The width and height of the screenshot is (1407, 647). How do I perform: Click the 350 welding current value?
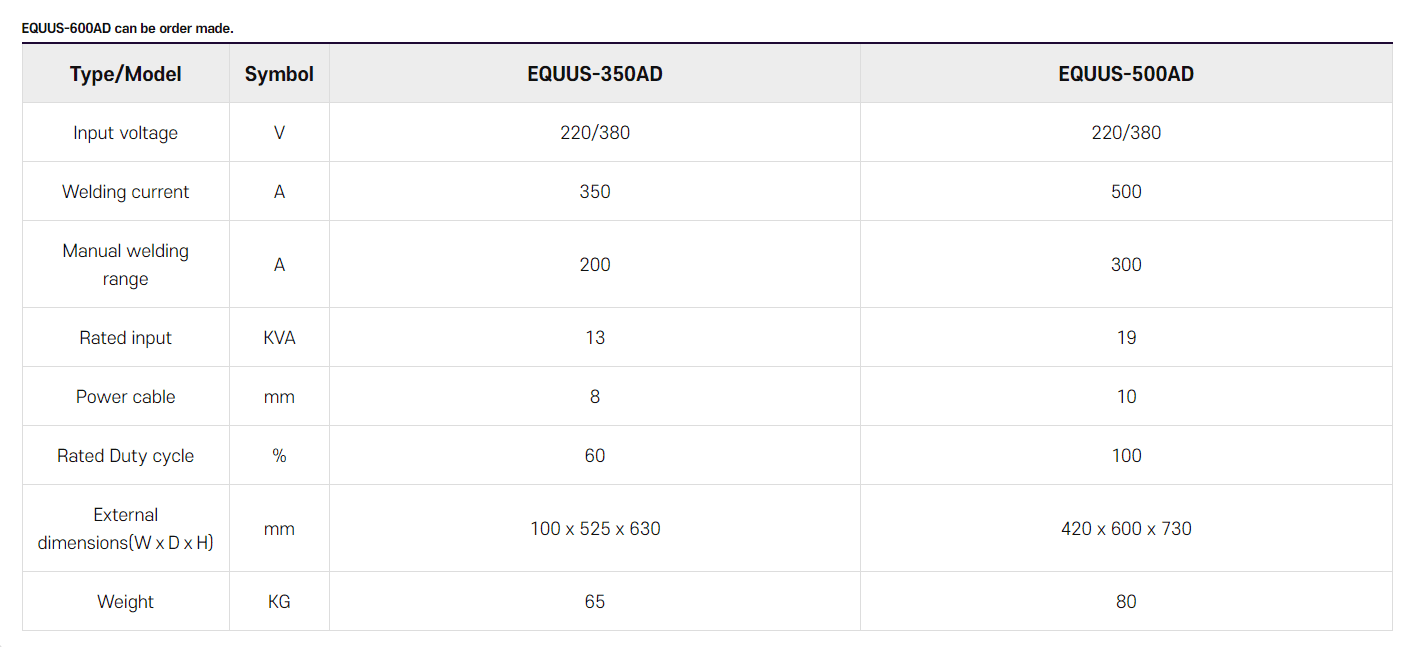click(x=595, y=192)
